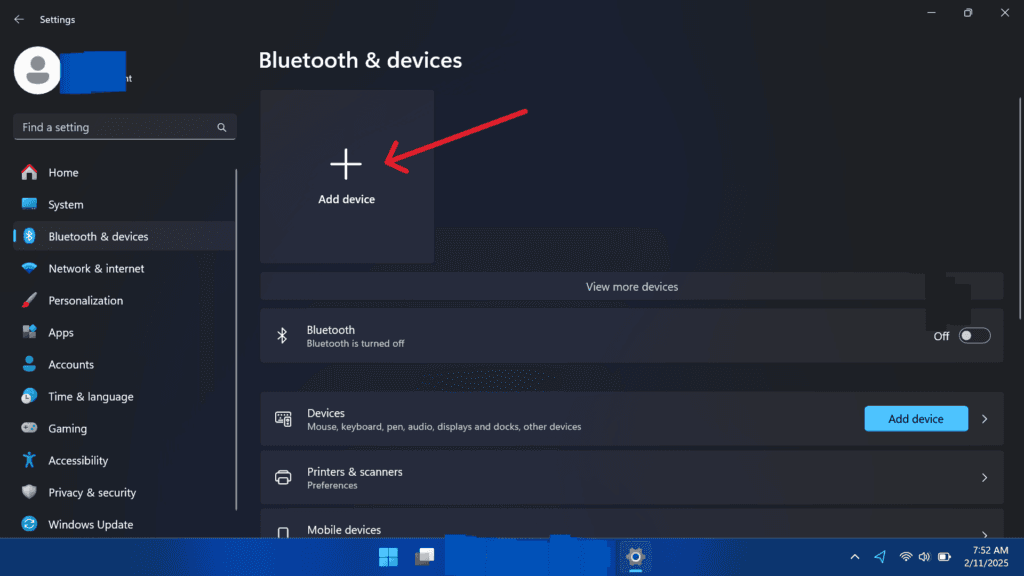Viewport: 1024px width, 576px height.
Task: Open the Windows Start button on taskbar
Action: pos(389,556)
